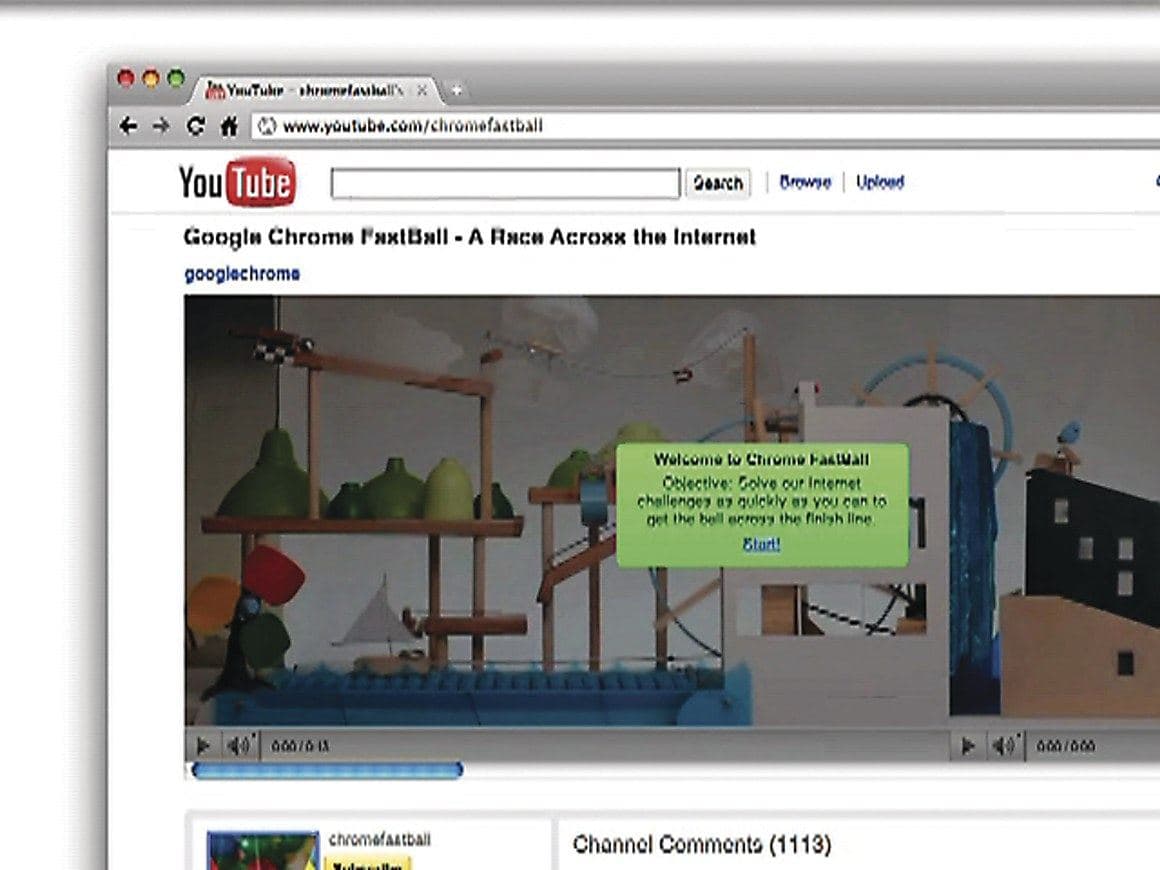This screenshot has height=870, width=1160.
Task: Play the first video with its play button
Action: tap(203, 746)
